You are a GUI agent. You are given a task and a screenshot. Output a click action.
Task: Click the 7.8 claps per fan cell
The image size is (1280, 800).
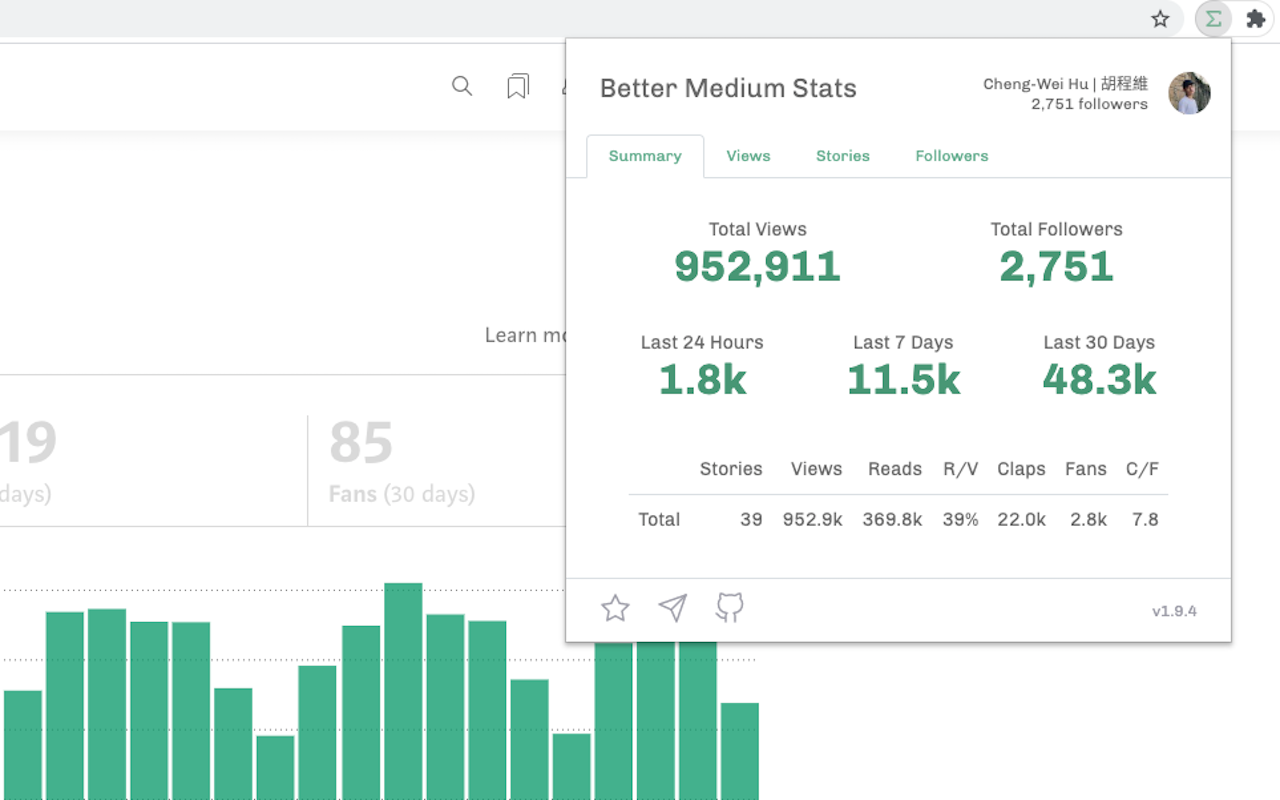tap(1145, 519)
